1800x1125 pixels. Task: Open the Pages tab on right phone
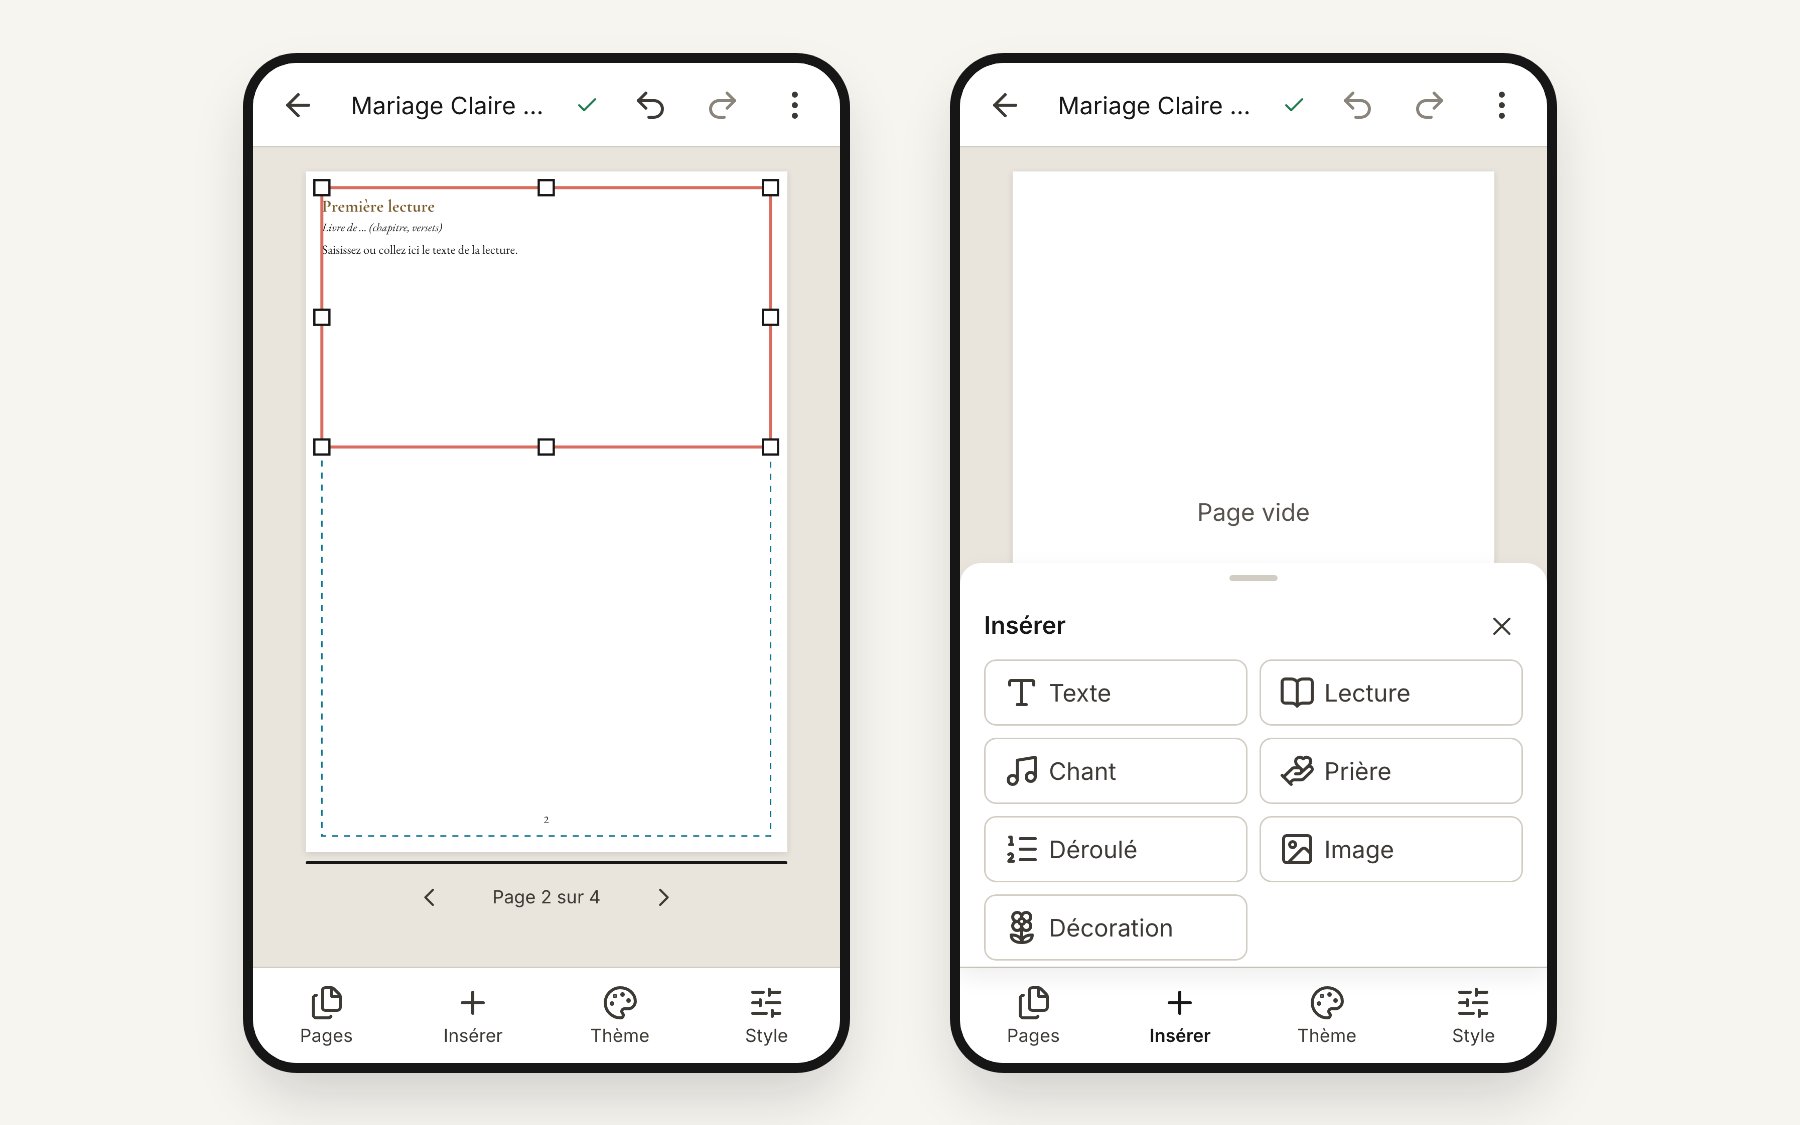tap(1033, 1015)
